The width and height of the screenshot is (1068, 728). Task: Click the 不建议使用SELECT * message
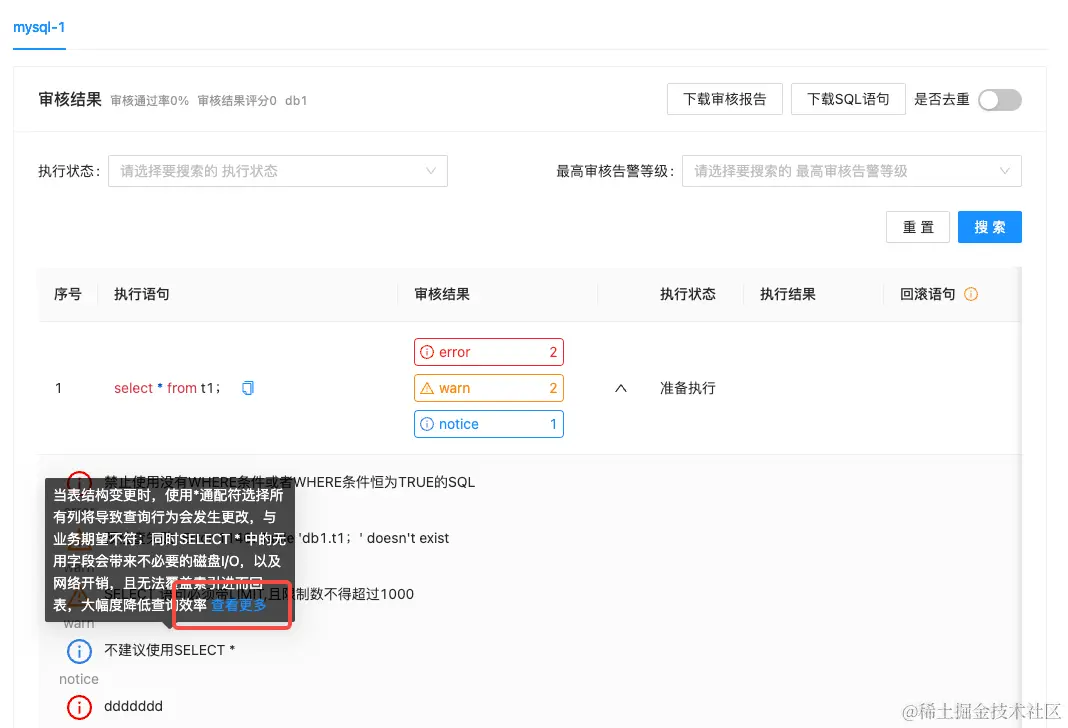[170, 650]
